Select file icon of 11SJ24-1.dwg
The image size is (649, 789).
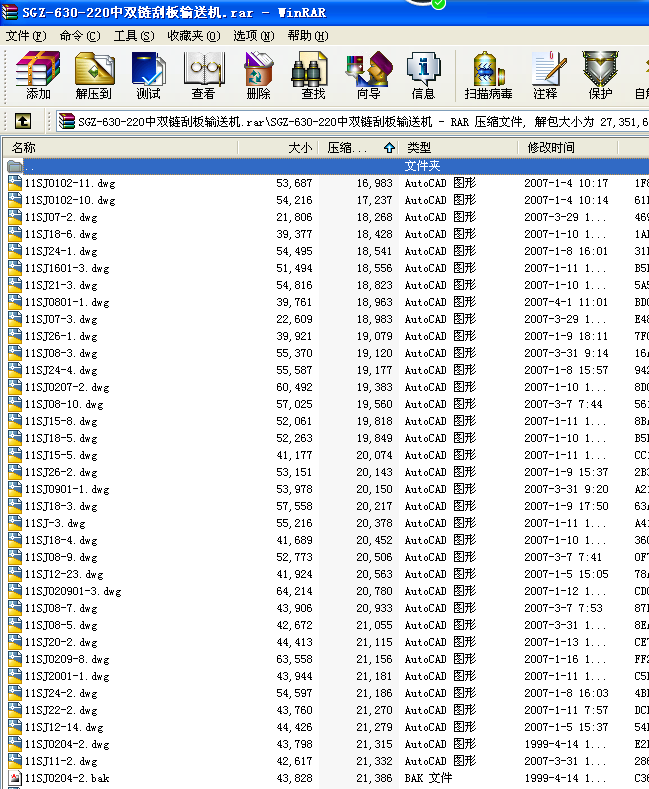15,251
